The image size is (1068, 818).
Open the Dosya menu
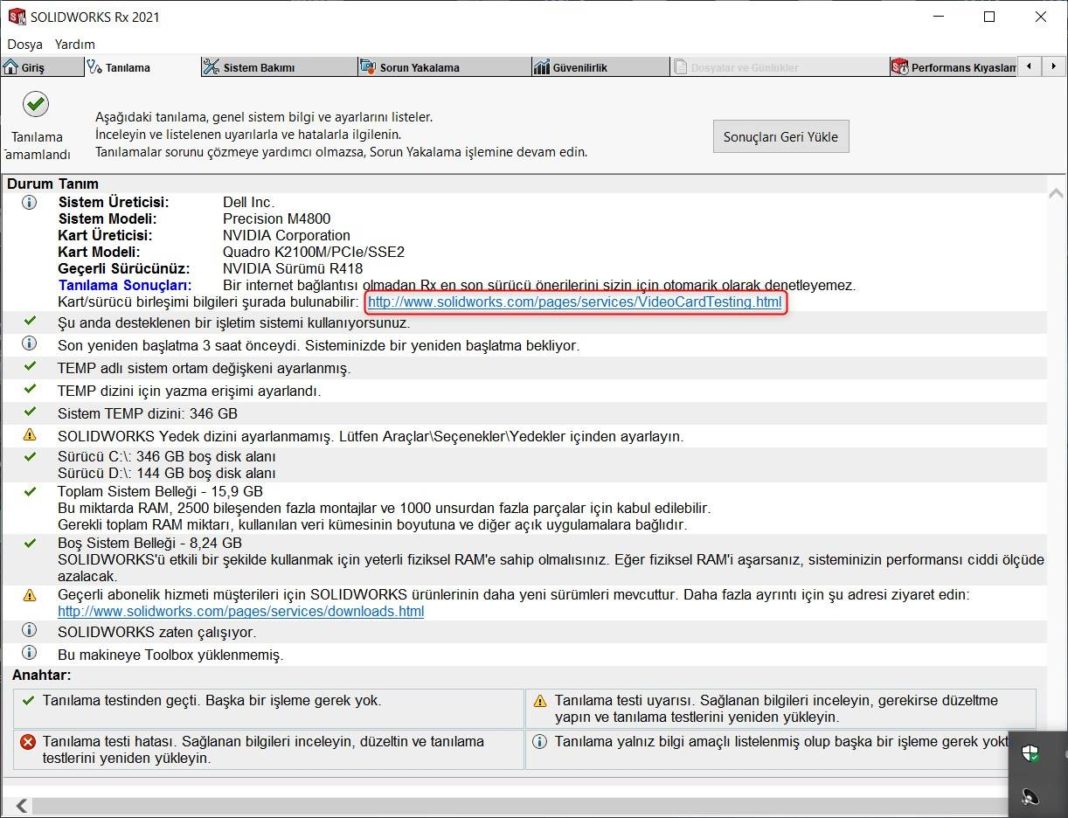click(x=25, y=44)
